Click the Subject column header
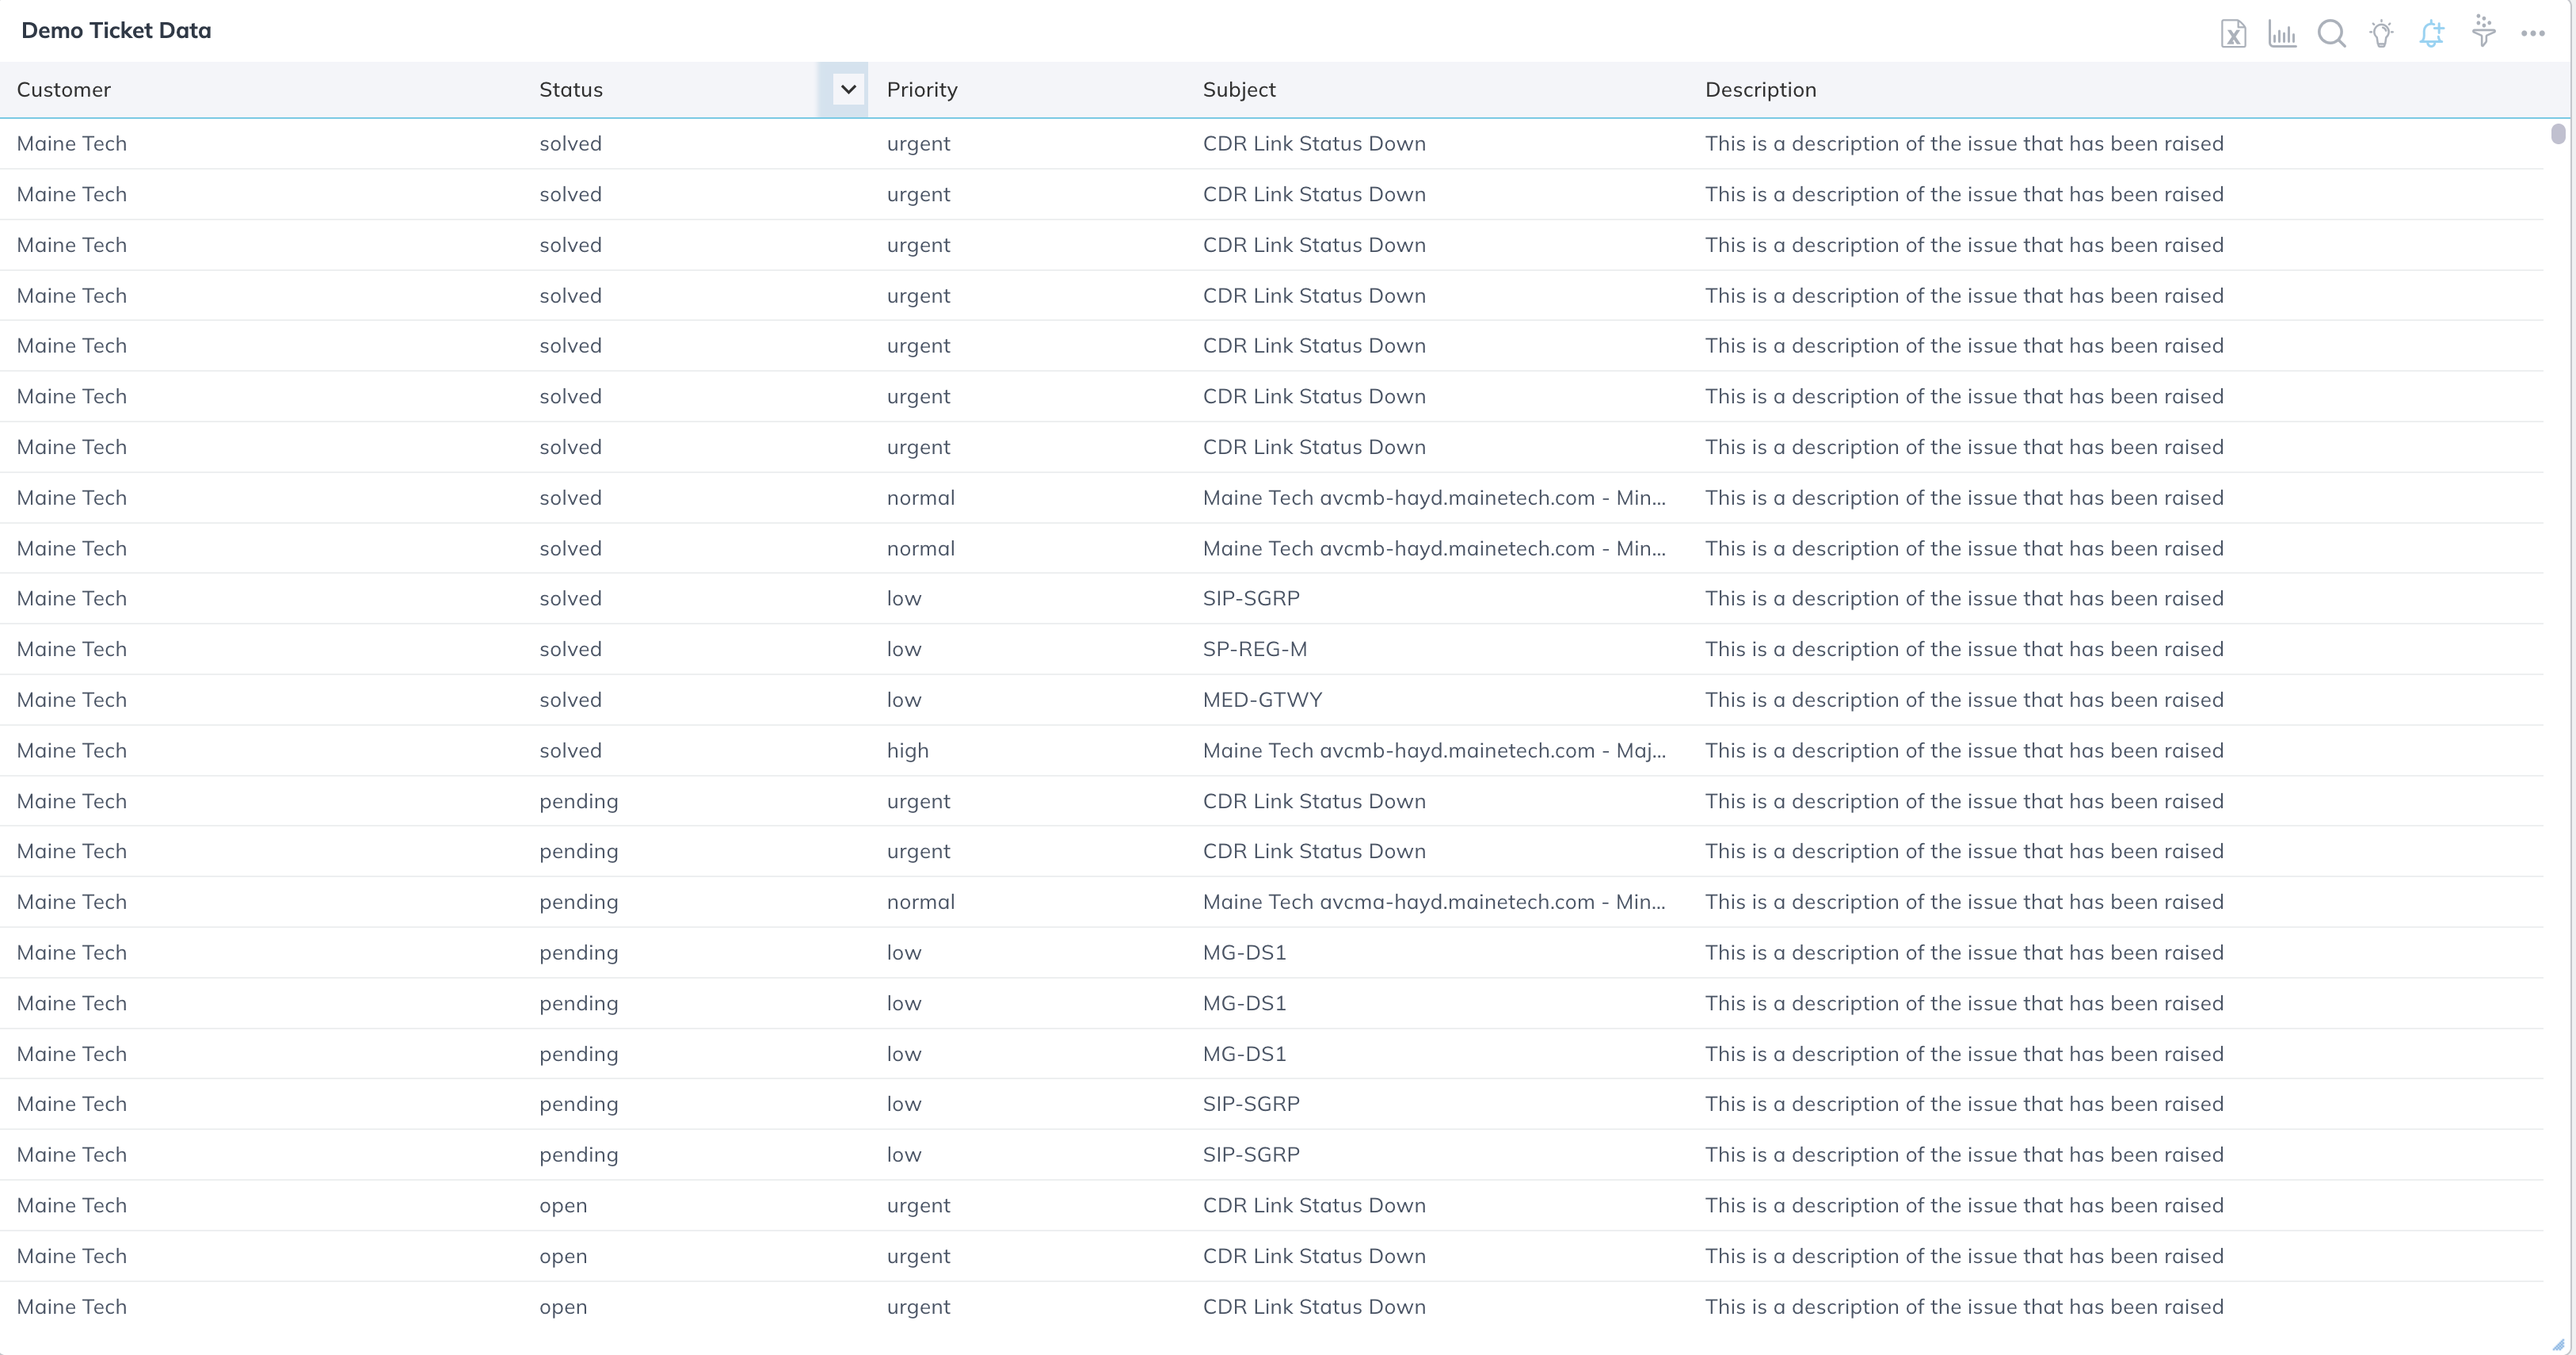This screenshot has height=1355, width=2576. click(1239, 90)
